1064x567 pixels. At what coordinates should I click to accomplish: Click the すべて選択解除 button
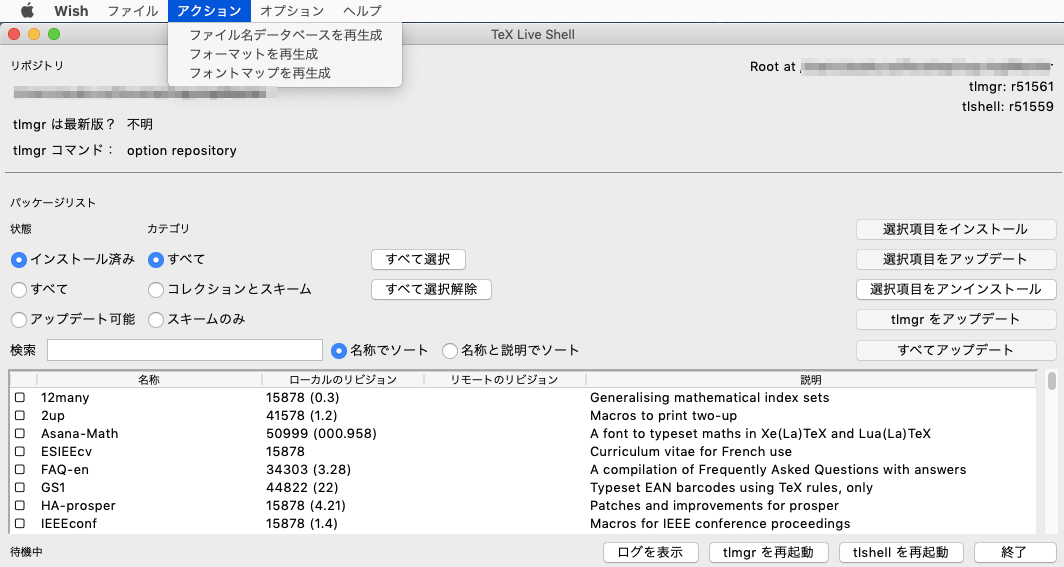tap(431, 289)
